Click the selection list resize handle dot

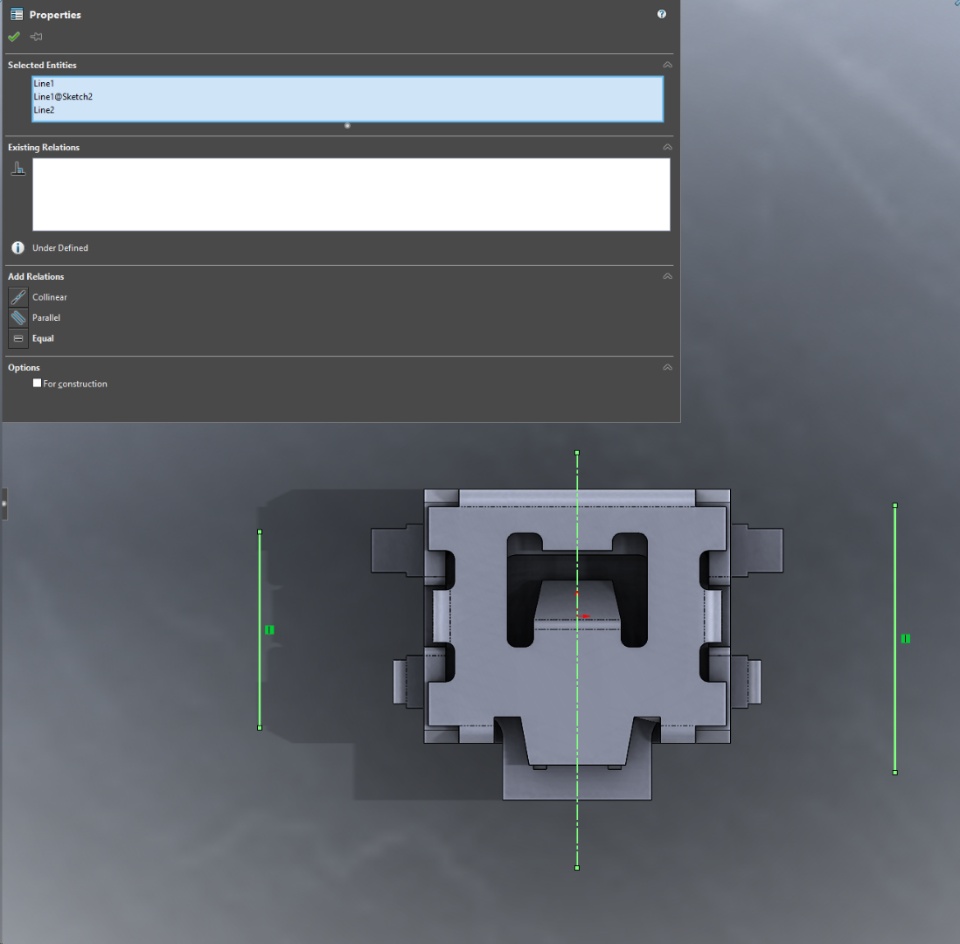coord(347,125)
